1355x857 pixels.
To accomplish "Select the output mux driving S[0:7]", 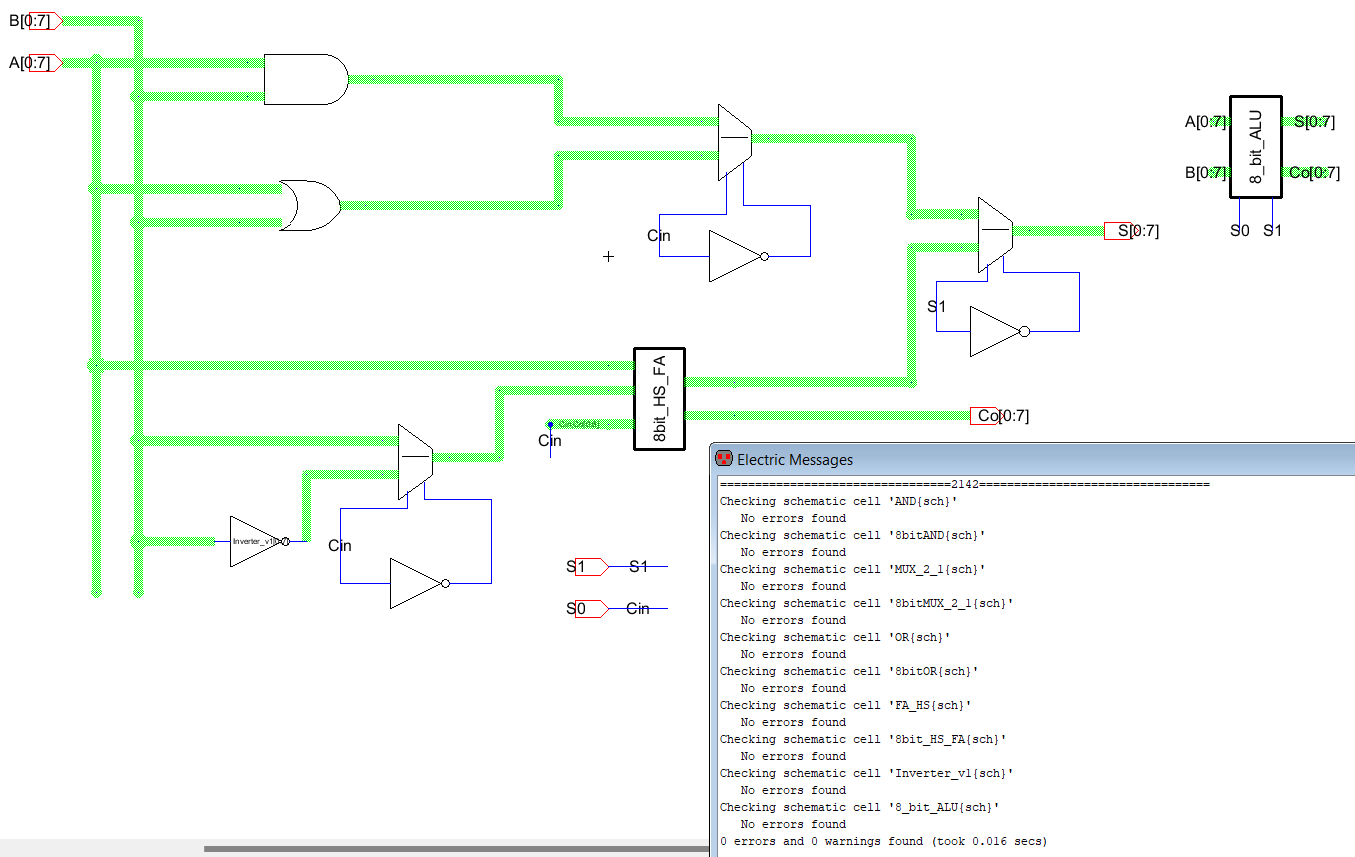I will (994, 235).
